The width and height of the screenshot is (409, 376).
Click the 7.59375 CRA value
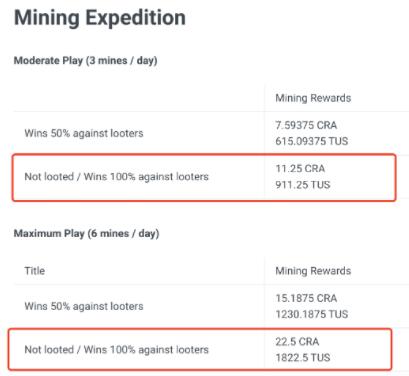[x=306, y=125]
